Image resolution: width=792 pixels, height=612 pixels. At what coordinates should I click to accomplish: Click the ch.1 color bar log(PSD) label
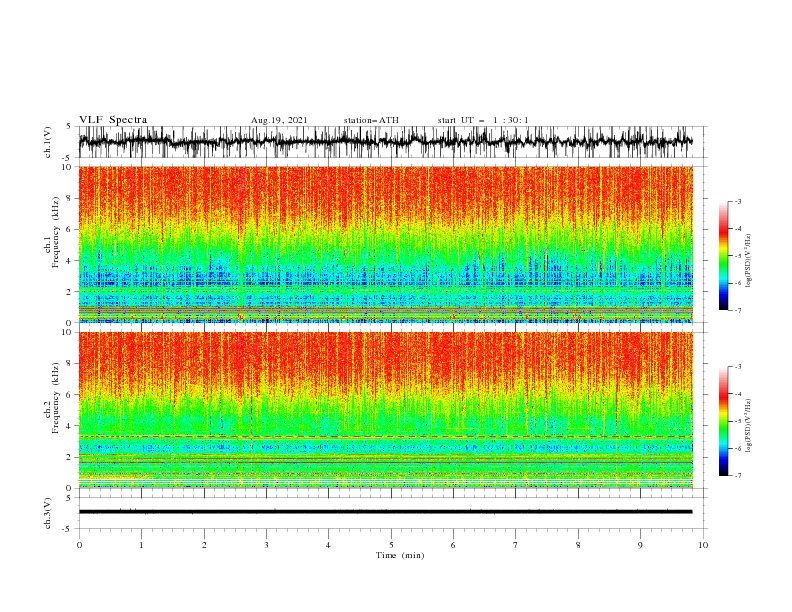[749, 261]
